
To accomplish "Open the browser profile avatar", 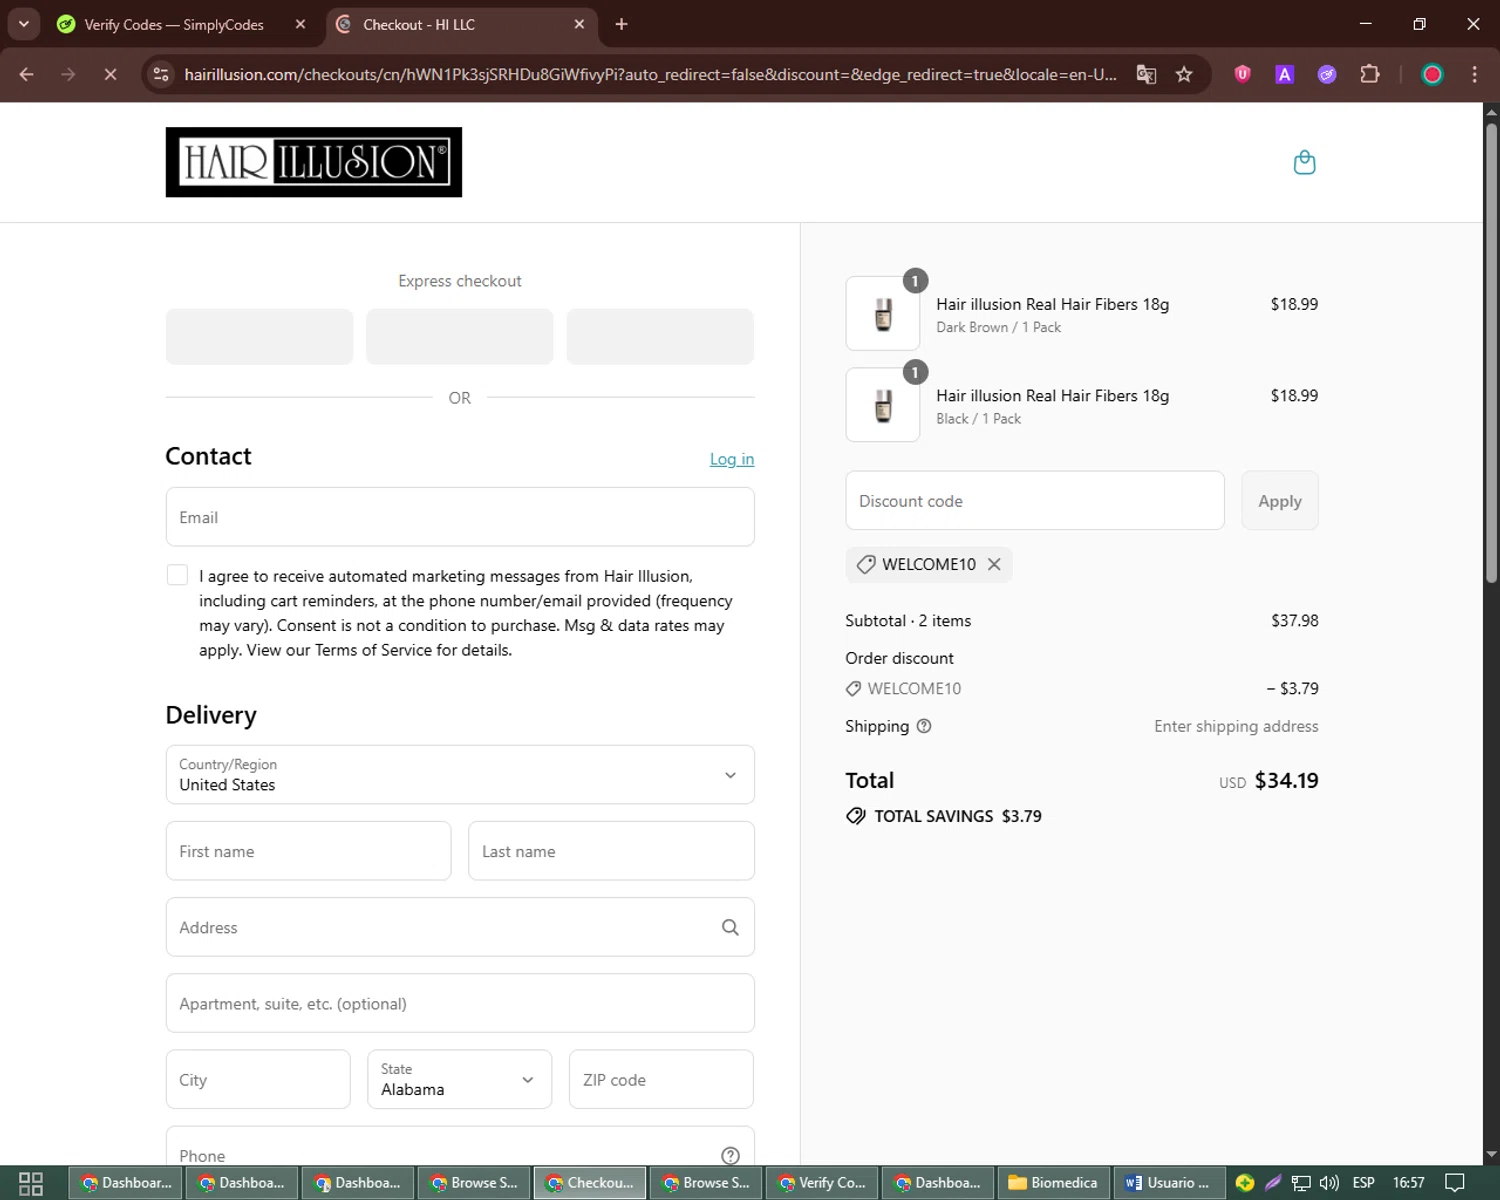I will pos(1432,74).
